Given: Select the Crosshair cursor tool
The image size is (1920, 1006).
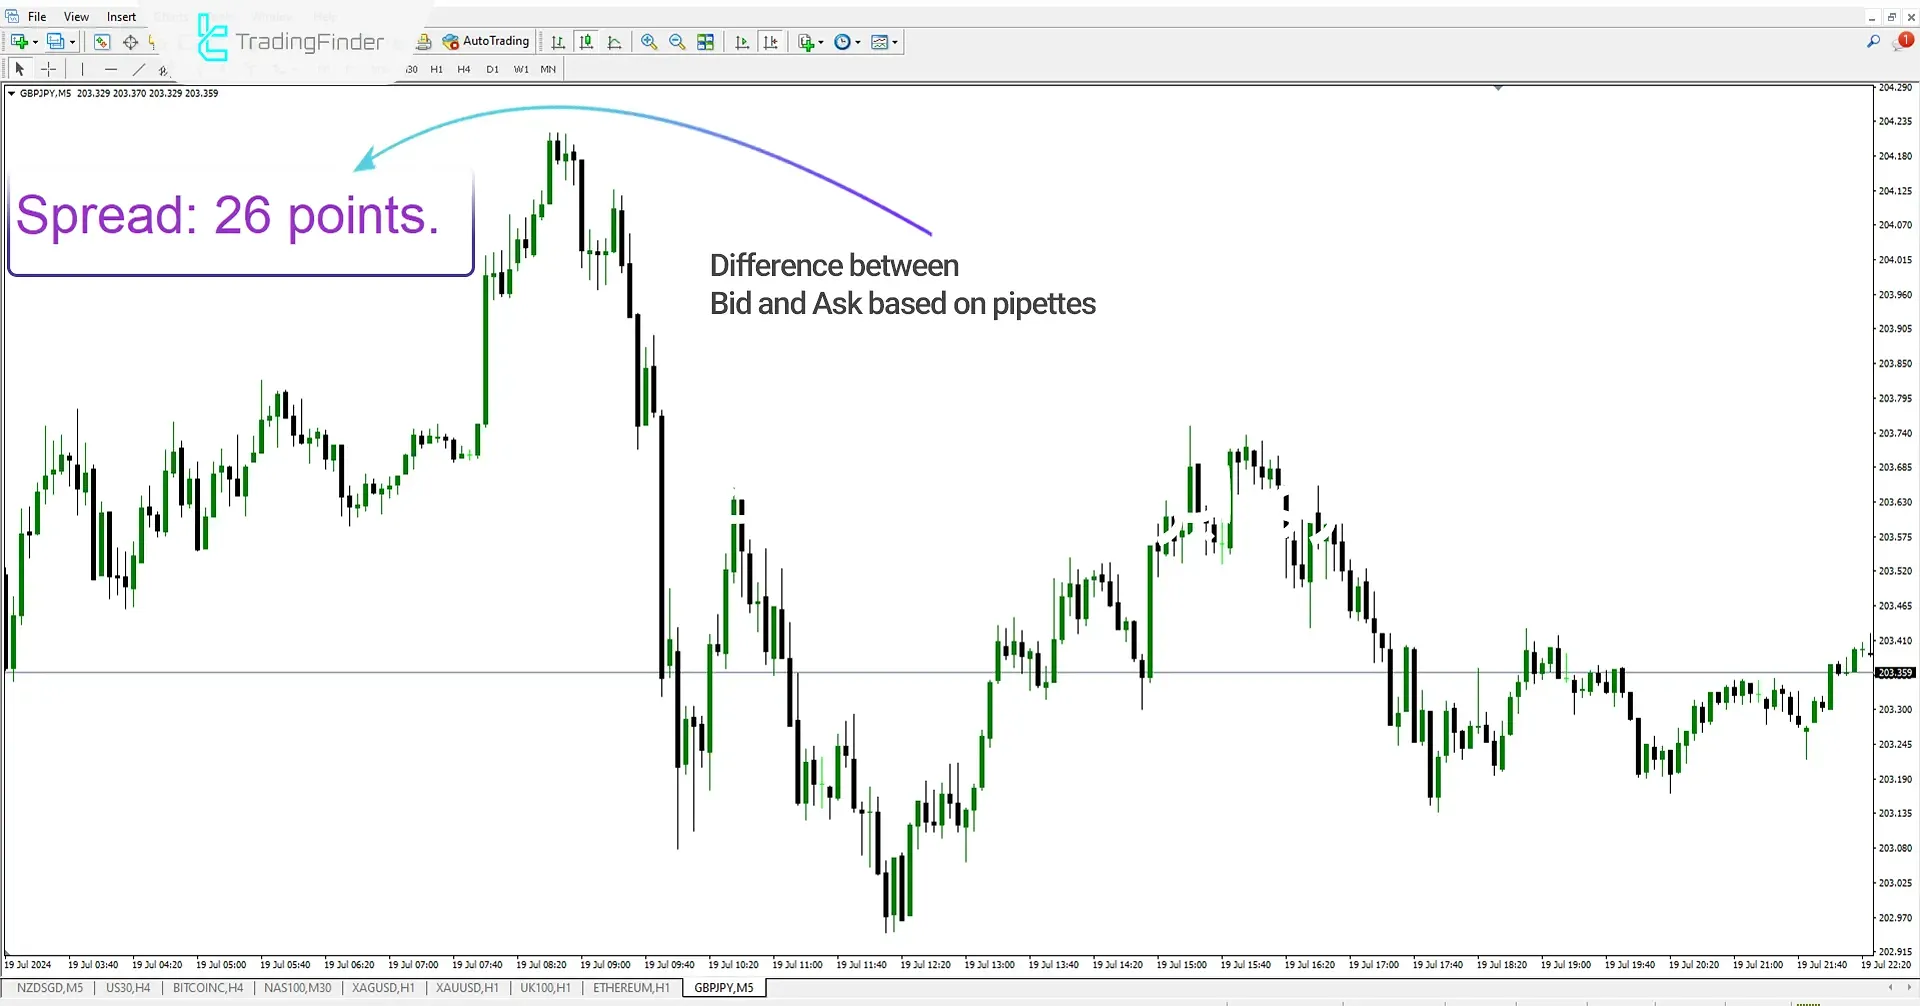Looking at the screenshot, I should coord(48,69).
